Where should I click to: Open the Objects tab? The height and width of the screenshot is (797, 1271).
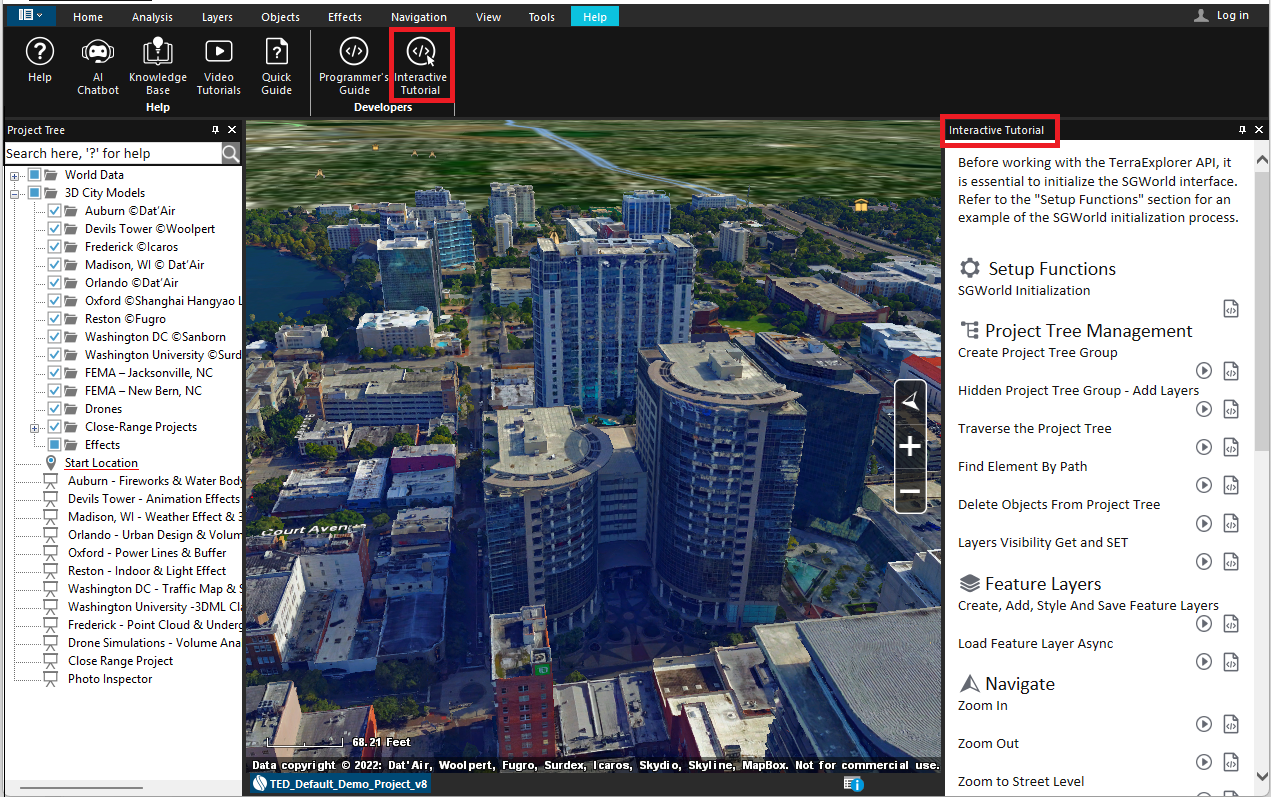(x=280, y=17)
